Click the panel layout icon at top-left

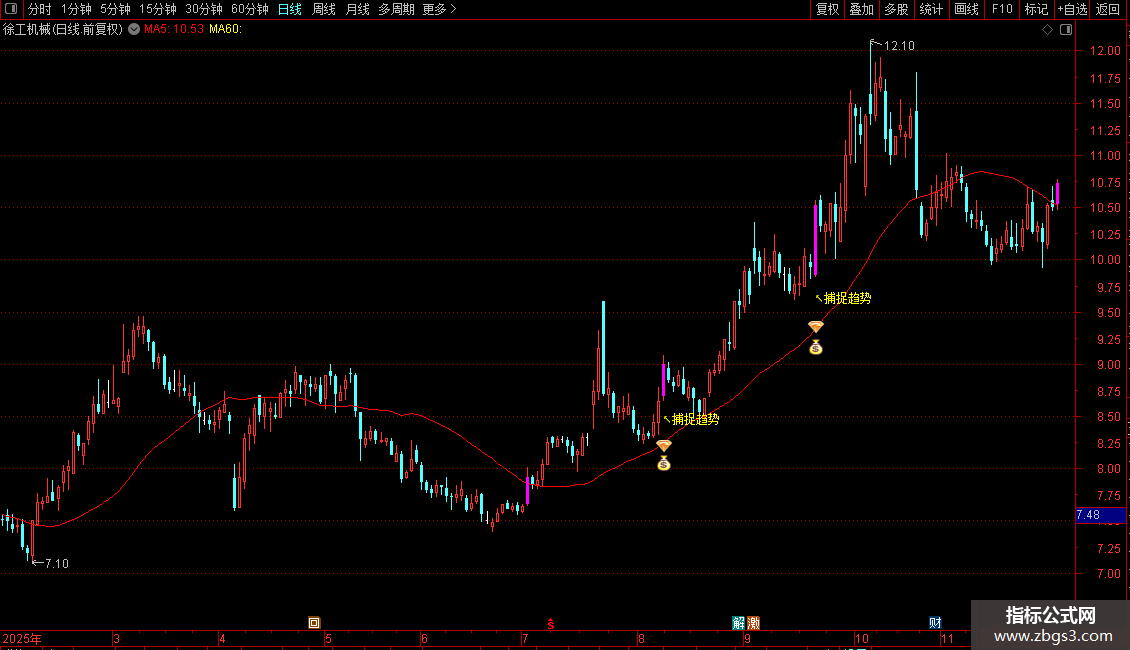[11, 9]
